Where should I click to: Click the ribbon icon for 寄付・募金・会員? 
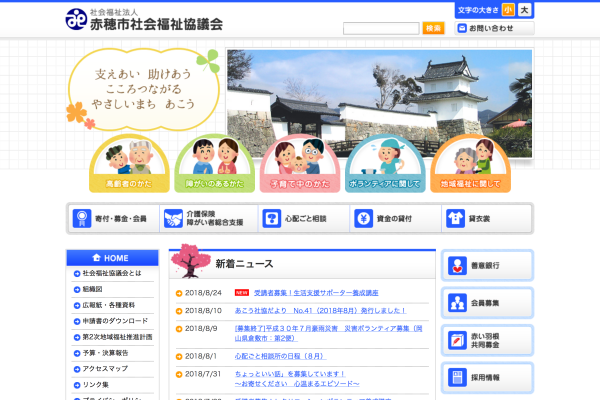82,219
